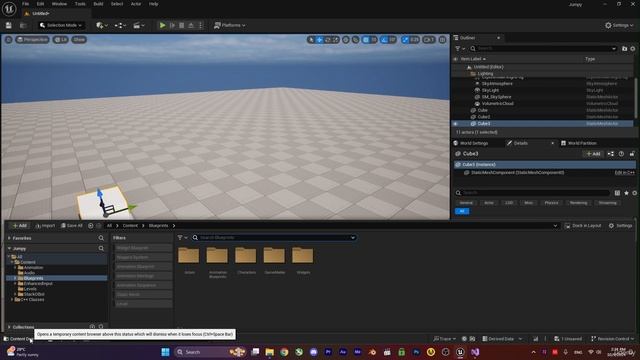Open the Blueprints toolbar dropdown
640x360 pixels.
point(120,25)
